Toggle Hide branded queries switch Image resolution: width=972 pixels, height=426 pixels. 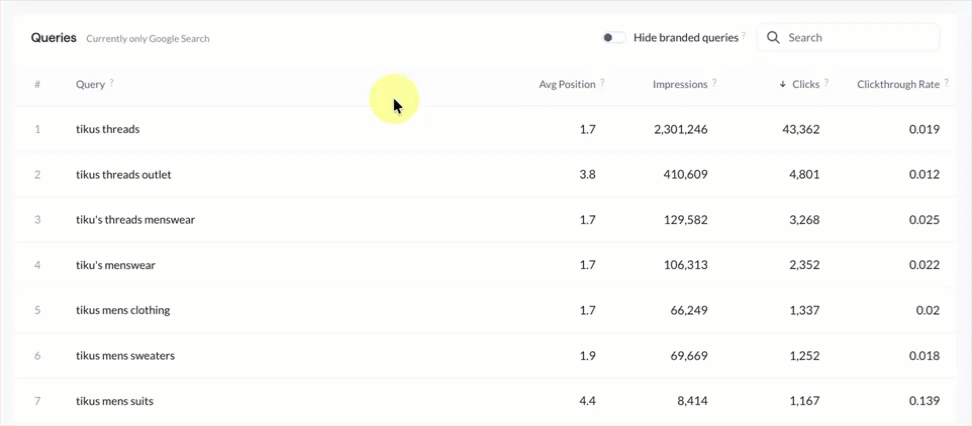point(614,38)
